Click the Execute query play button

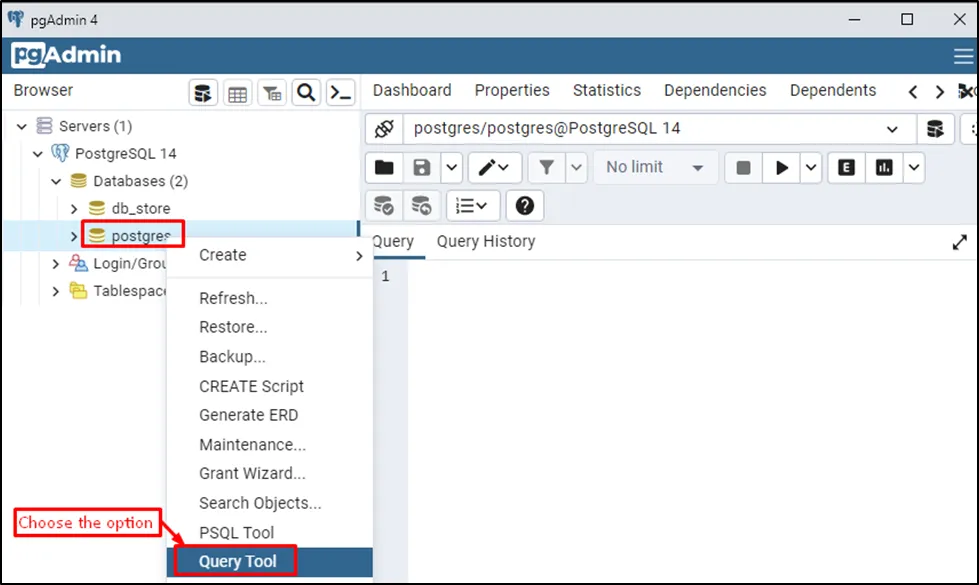781,168
